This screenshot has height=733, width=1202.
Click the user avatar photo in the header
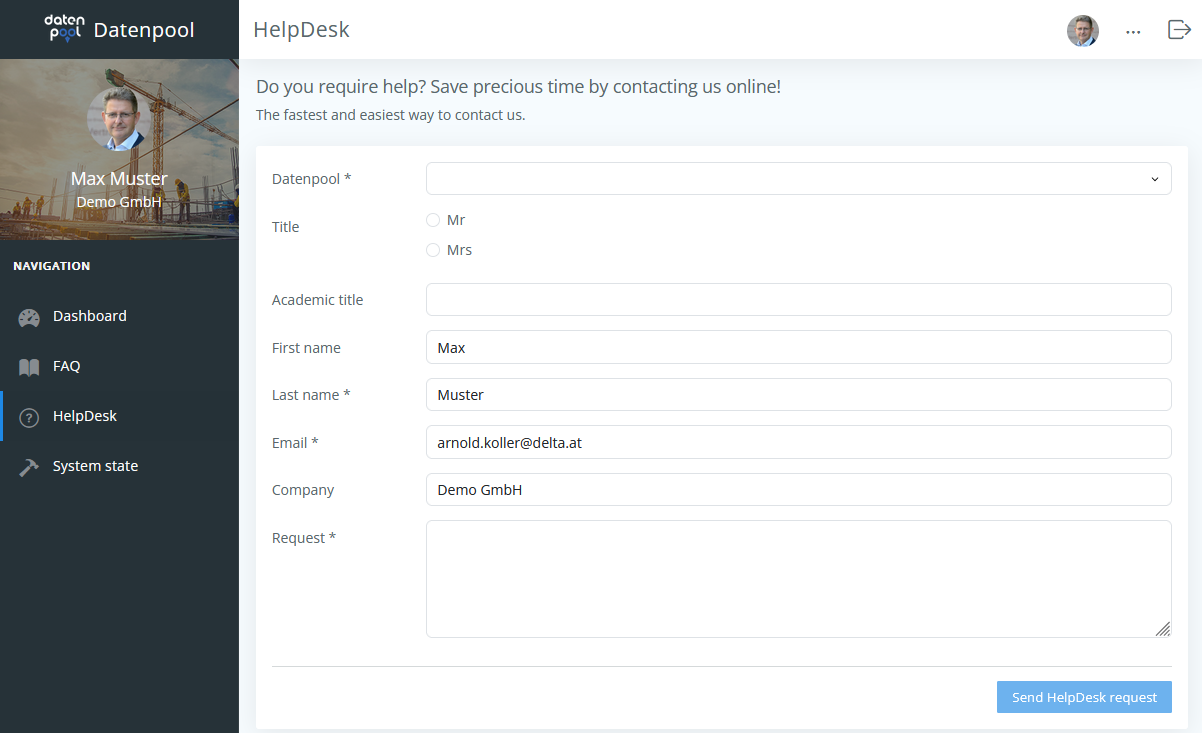point(1083,30)
